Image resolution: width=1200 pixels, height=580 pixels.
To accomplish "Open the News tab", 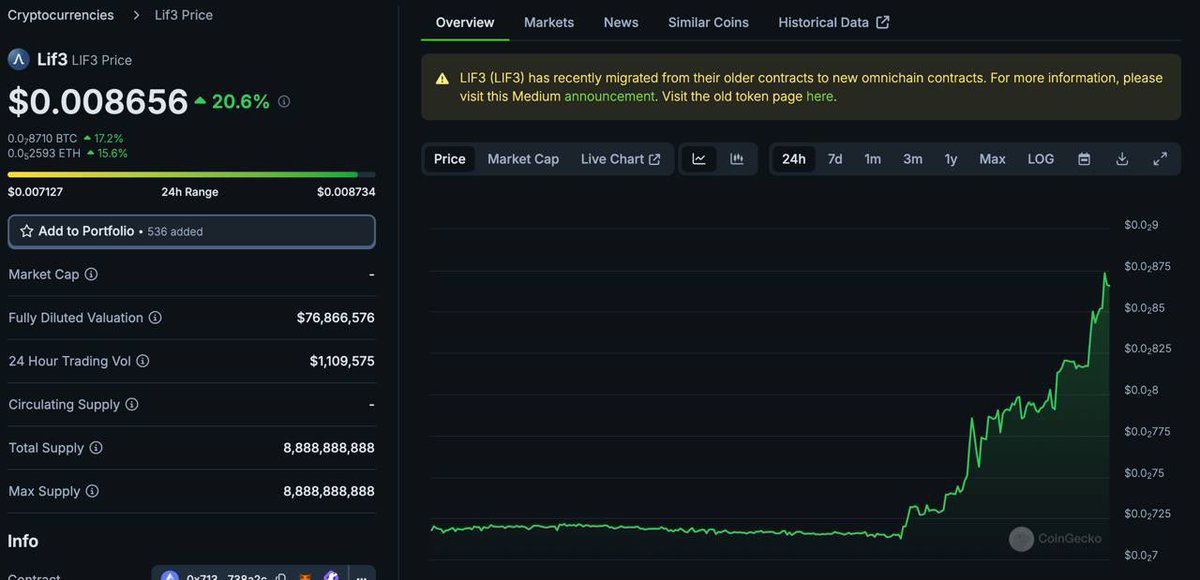I will pyautogui.click(x=621, y=22).
